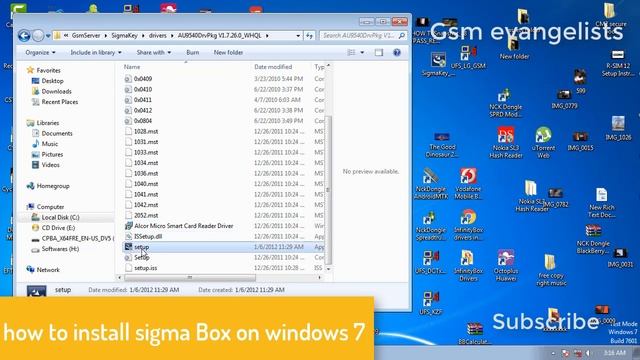Open the Octoplus Huawei desktop icon

506,266
